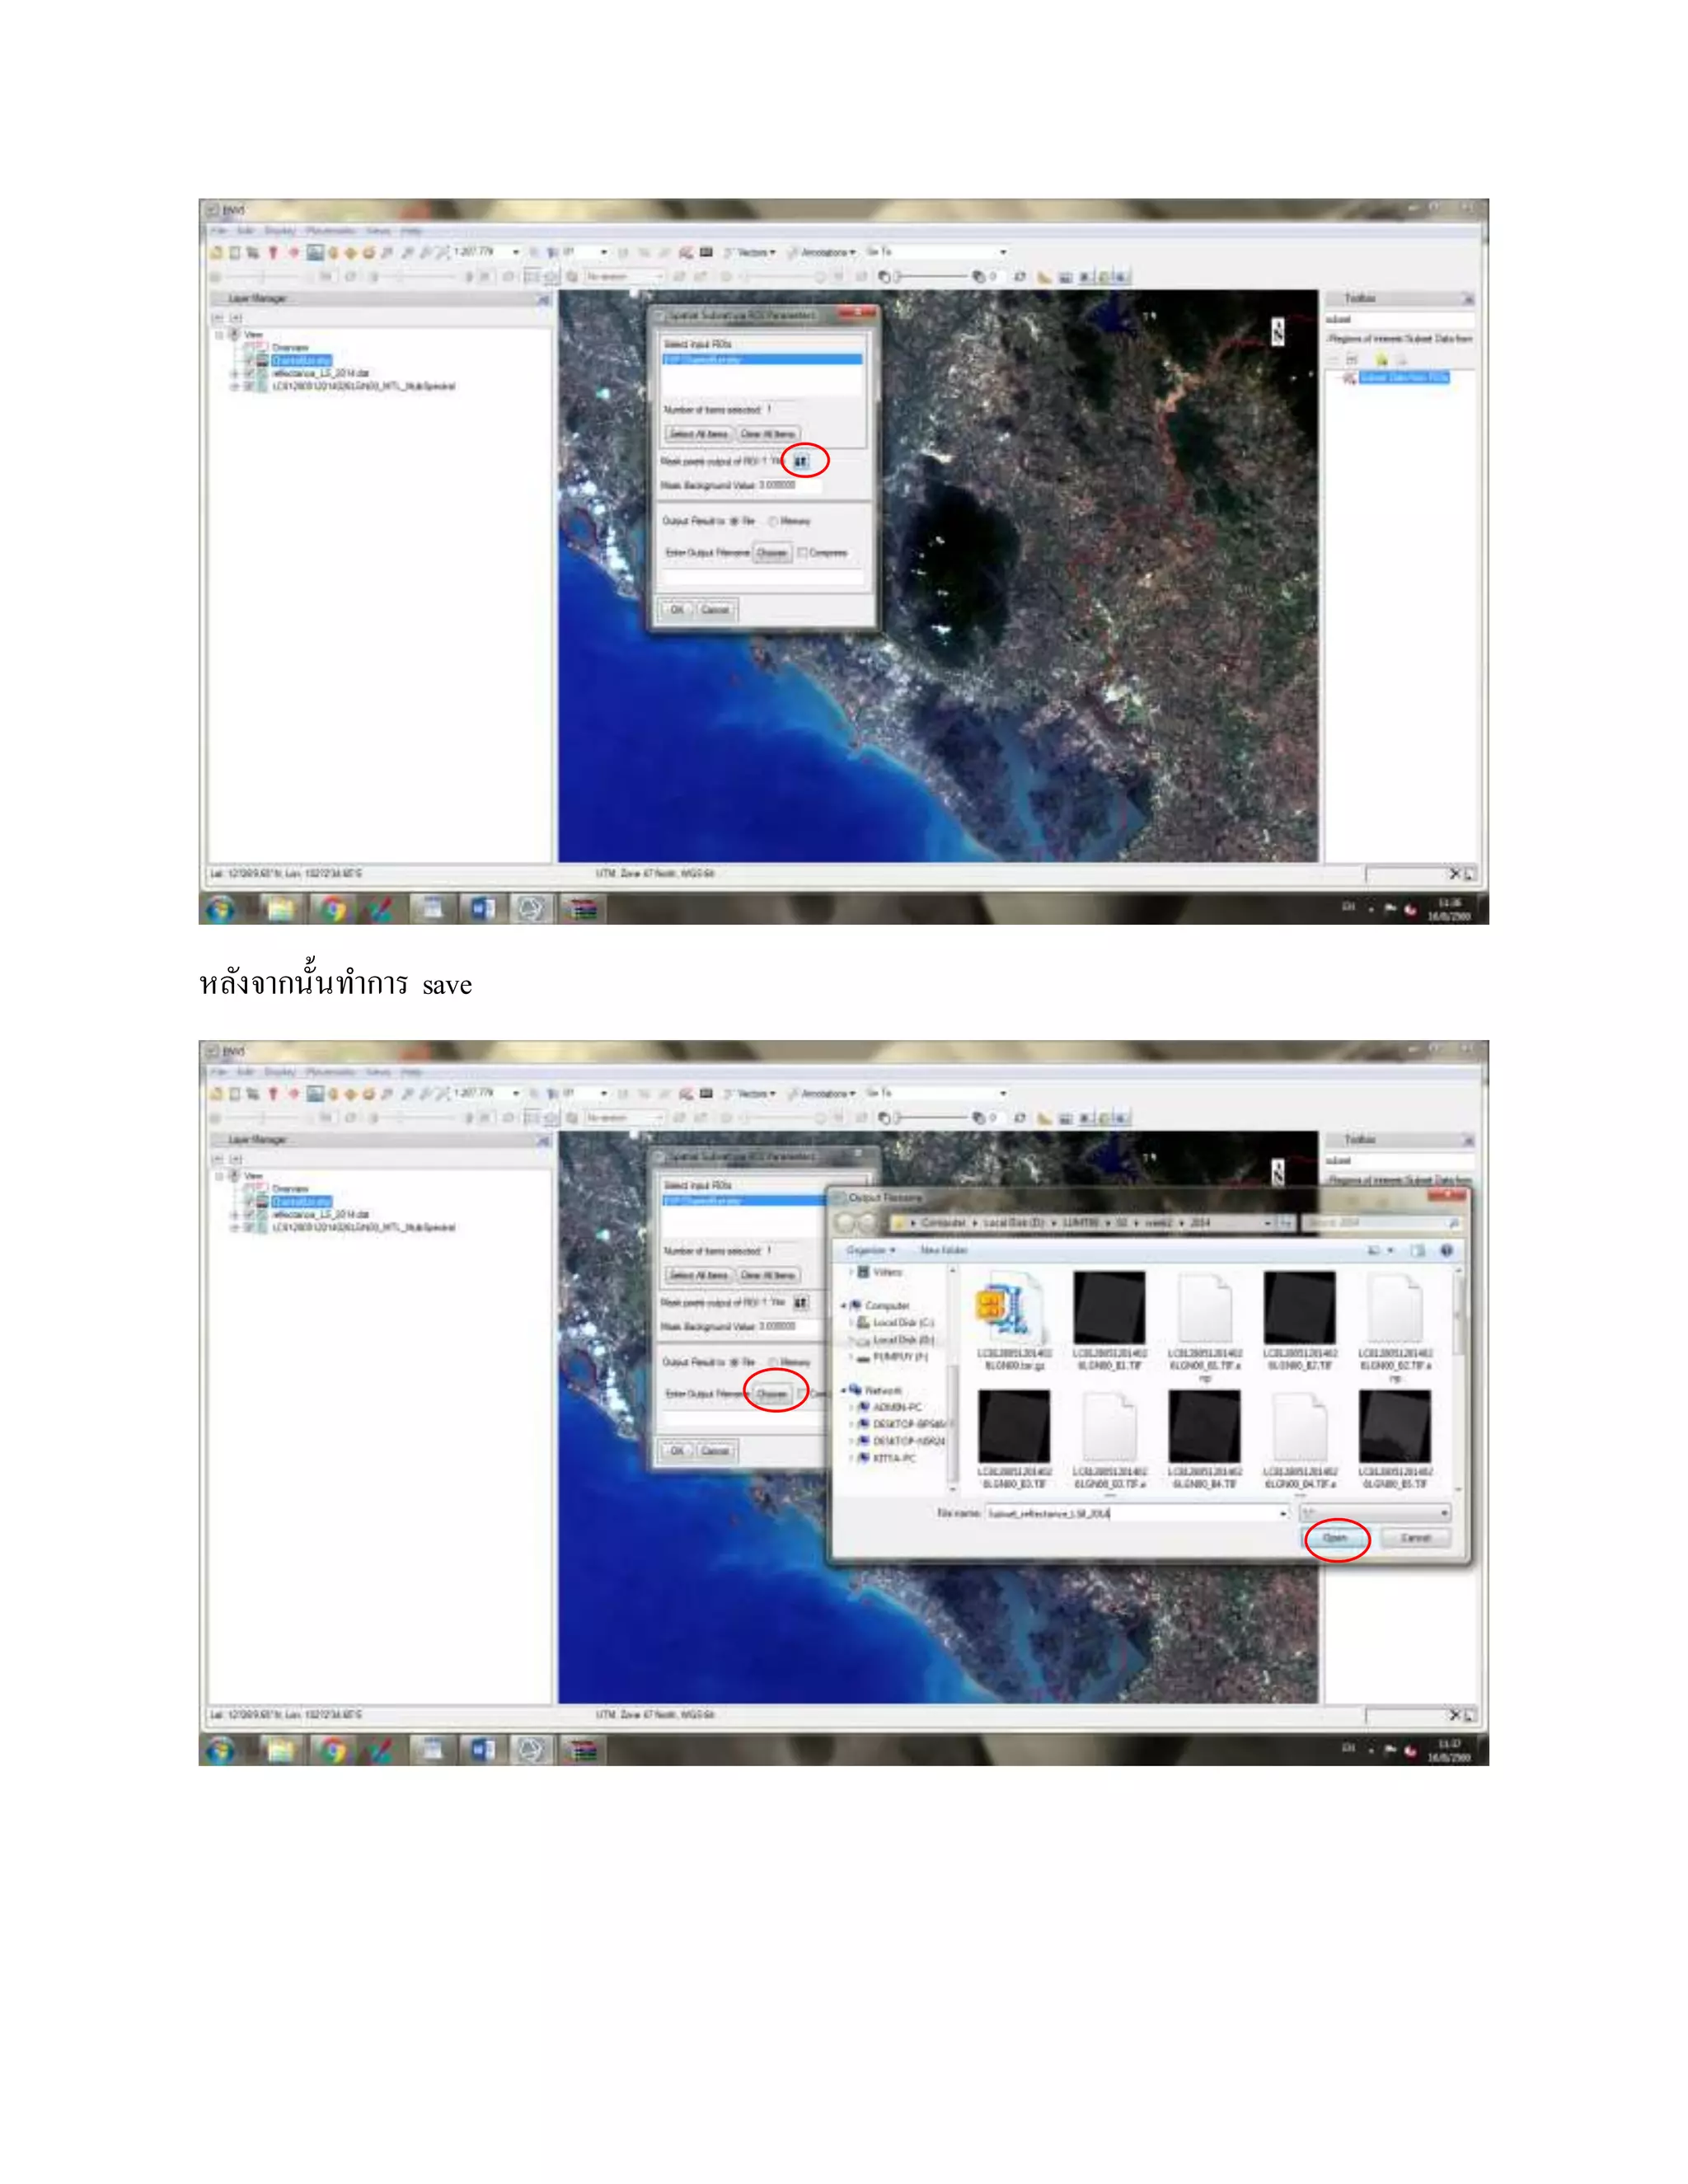Collapse the Network tree node
Screen dimensions: 1688x2184
pos(844,1390)
